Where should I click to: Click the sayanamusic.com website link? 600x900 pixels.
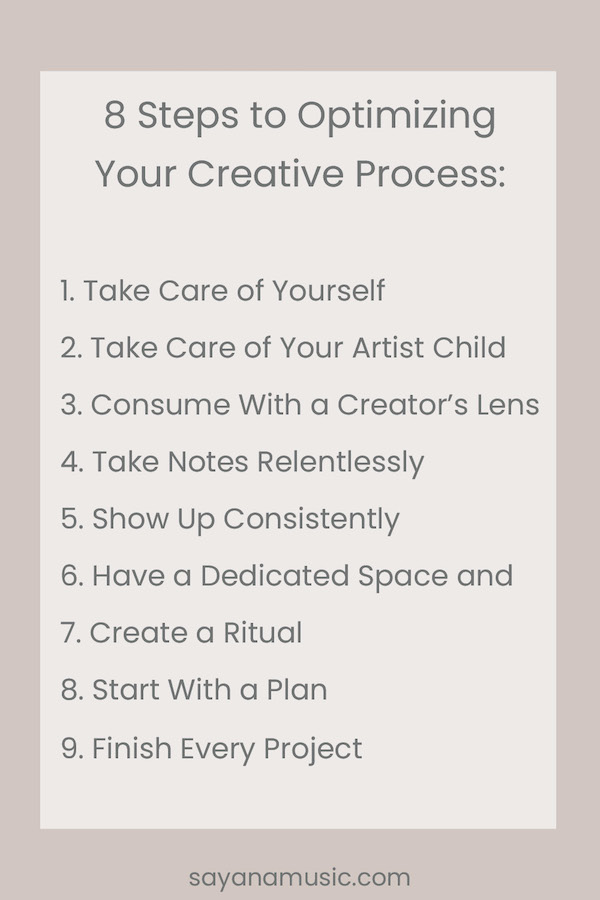coord(299,878)
